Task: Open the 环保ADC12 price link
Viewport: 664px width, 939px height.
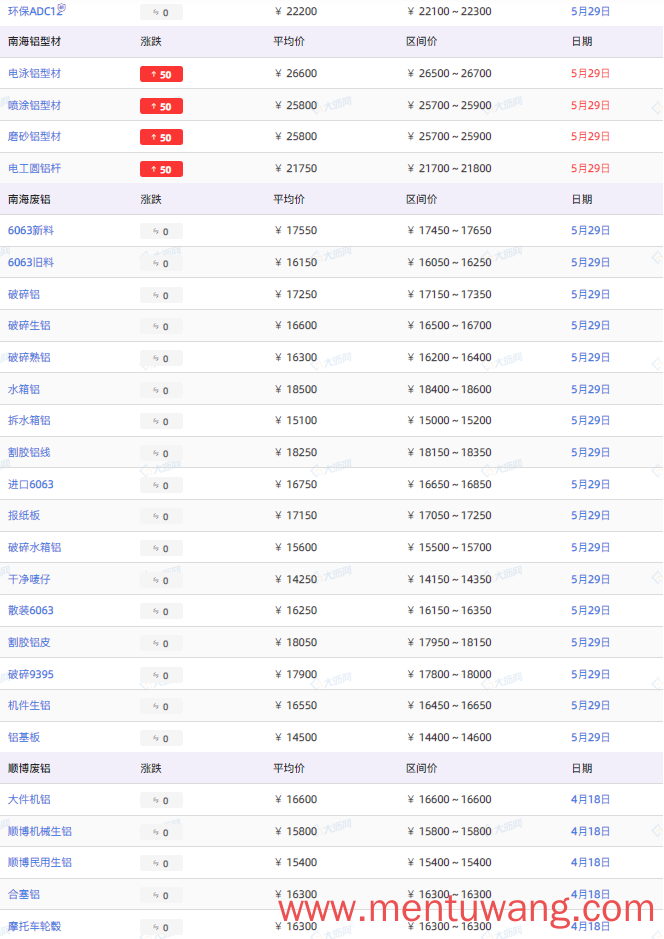Action: point(35,11)
